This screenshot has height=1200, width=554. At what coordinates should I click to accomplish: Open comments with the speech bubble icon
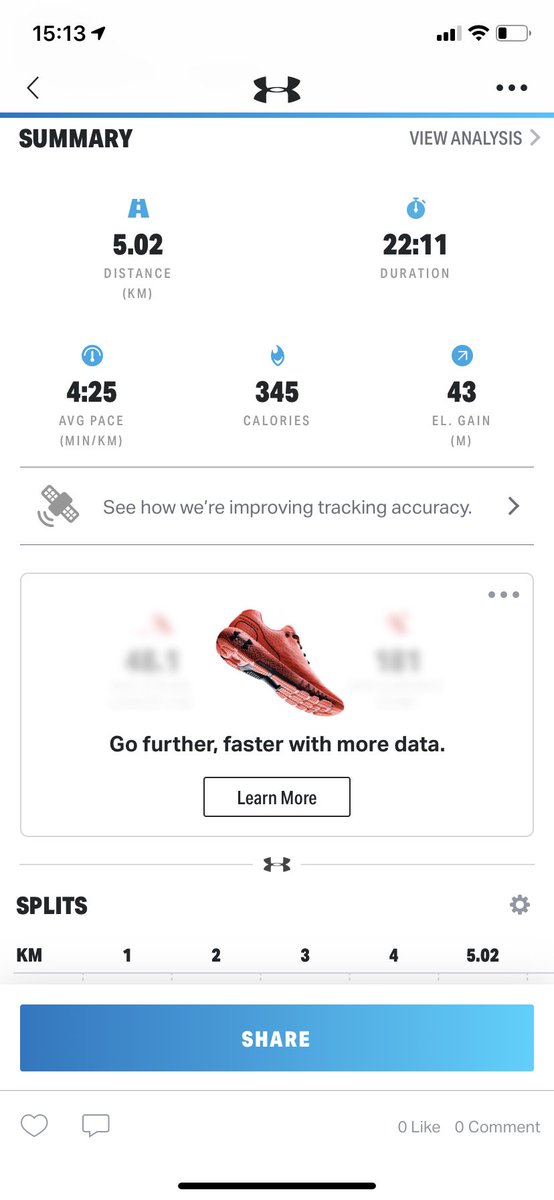point(95,1126)
